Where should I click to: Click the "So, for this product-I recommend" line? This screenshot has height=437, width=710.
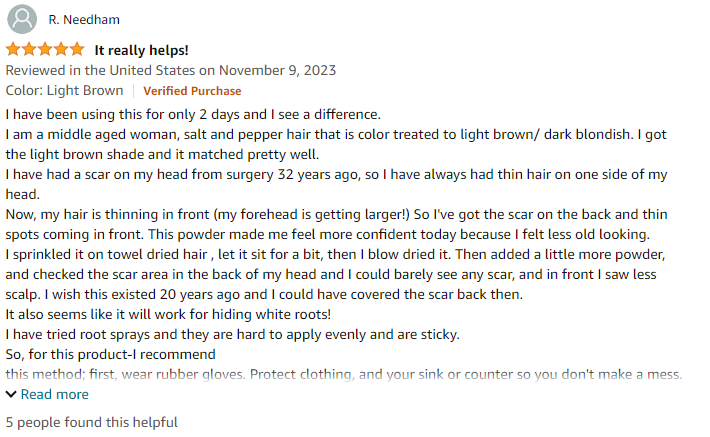click(x=110, y=355)
